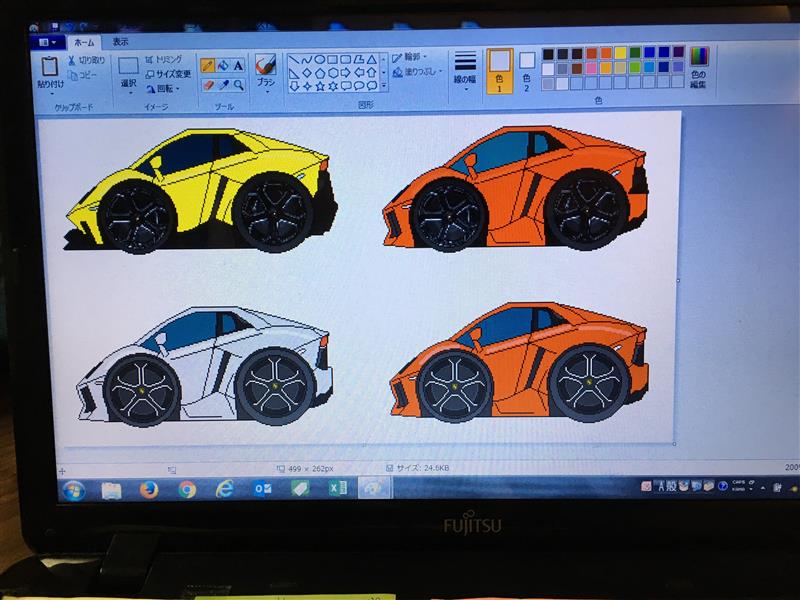This screenshot has width=800, height=600.
Task: Pick the black color swatch
Action: coord(548,54)
